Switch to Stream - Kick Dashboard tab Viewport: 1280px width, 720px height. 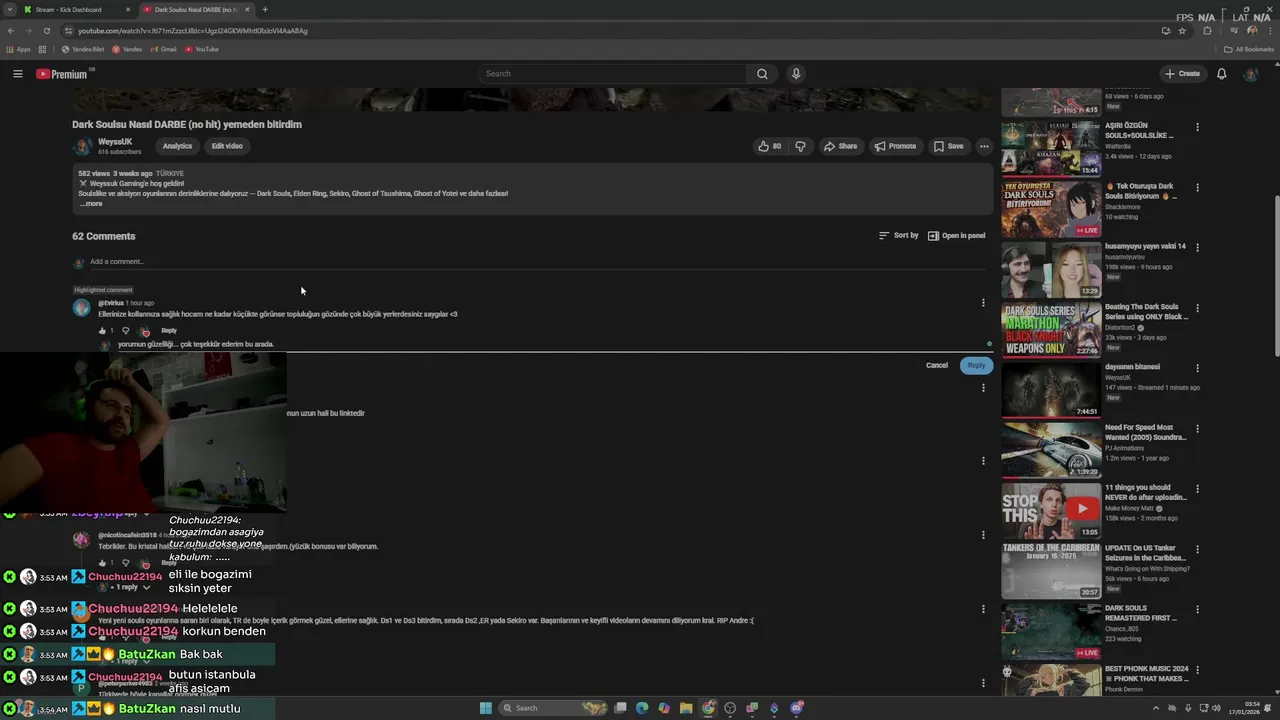[x=78, y=9]
